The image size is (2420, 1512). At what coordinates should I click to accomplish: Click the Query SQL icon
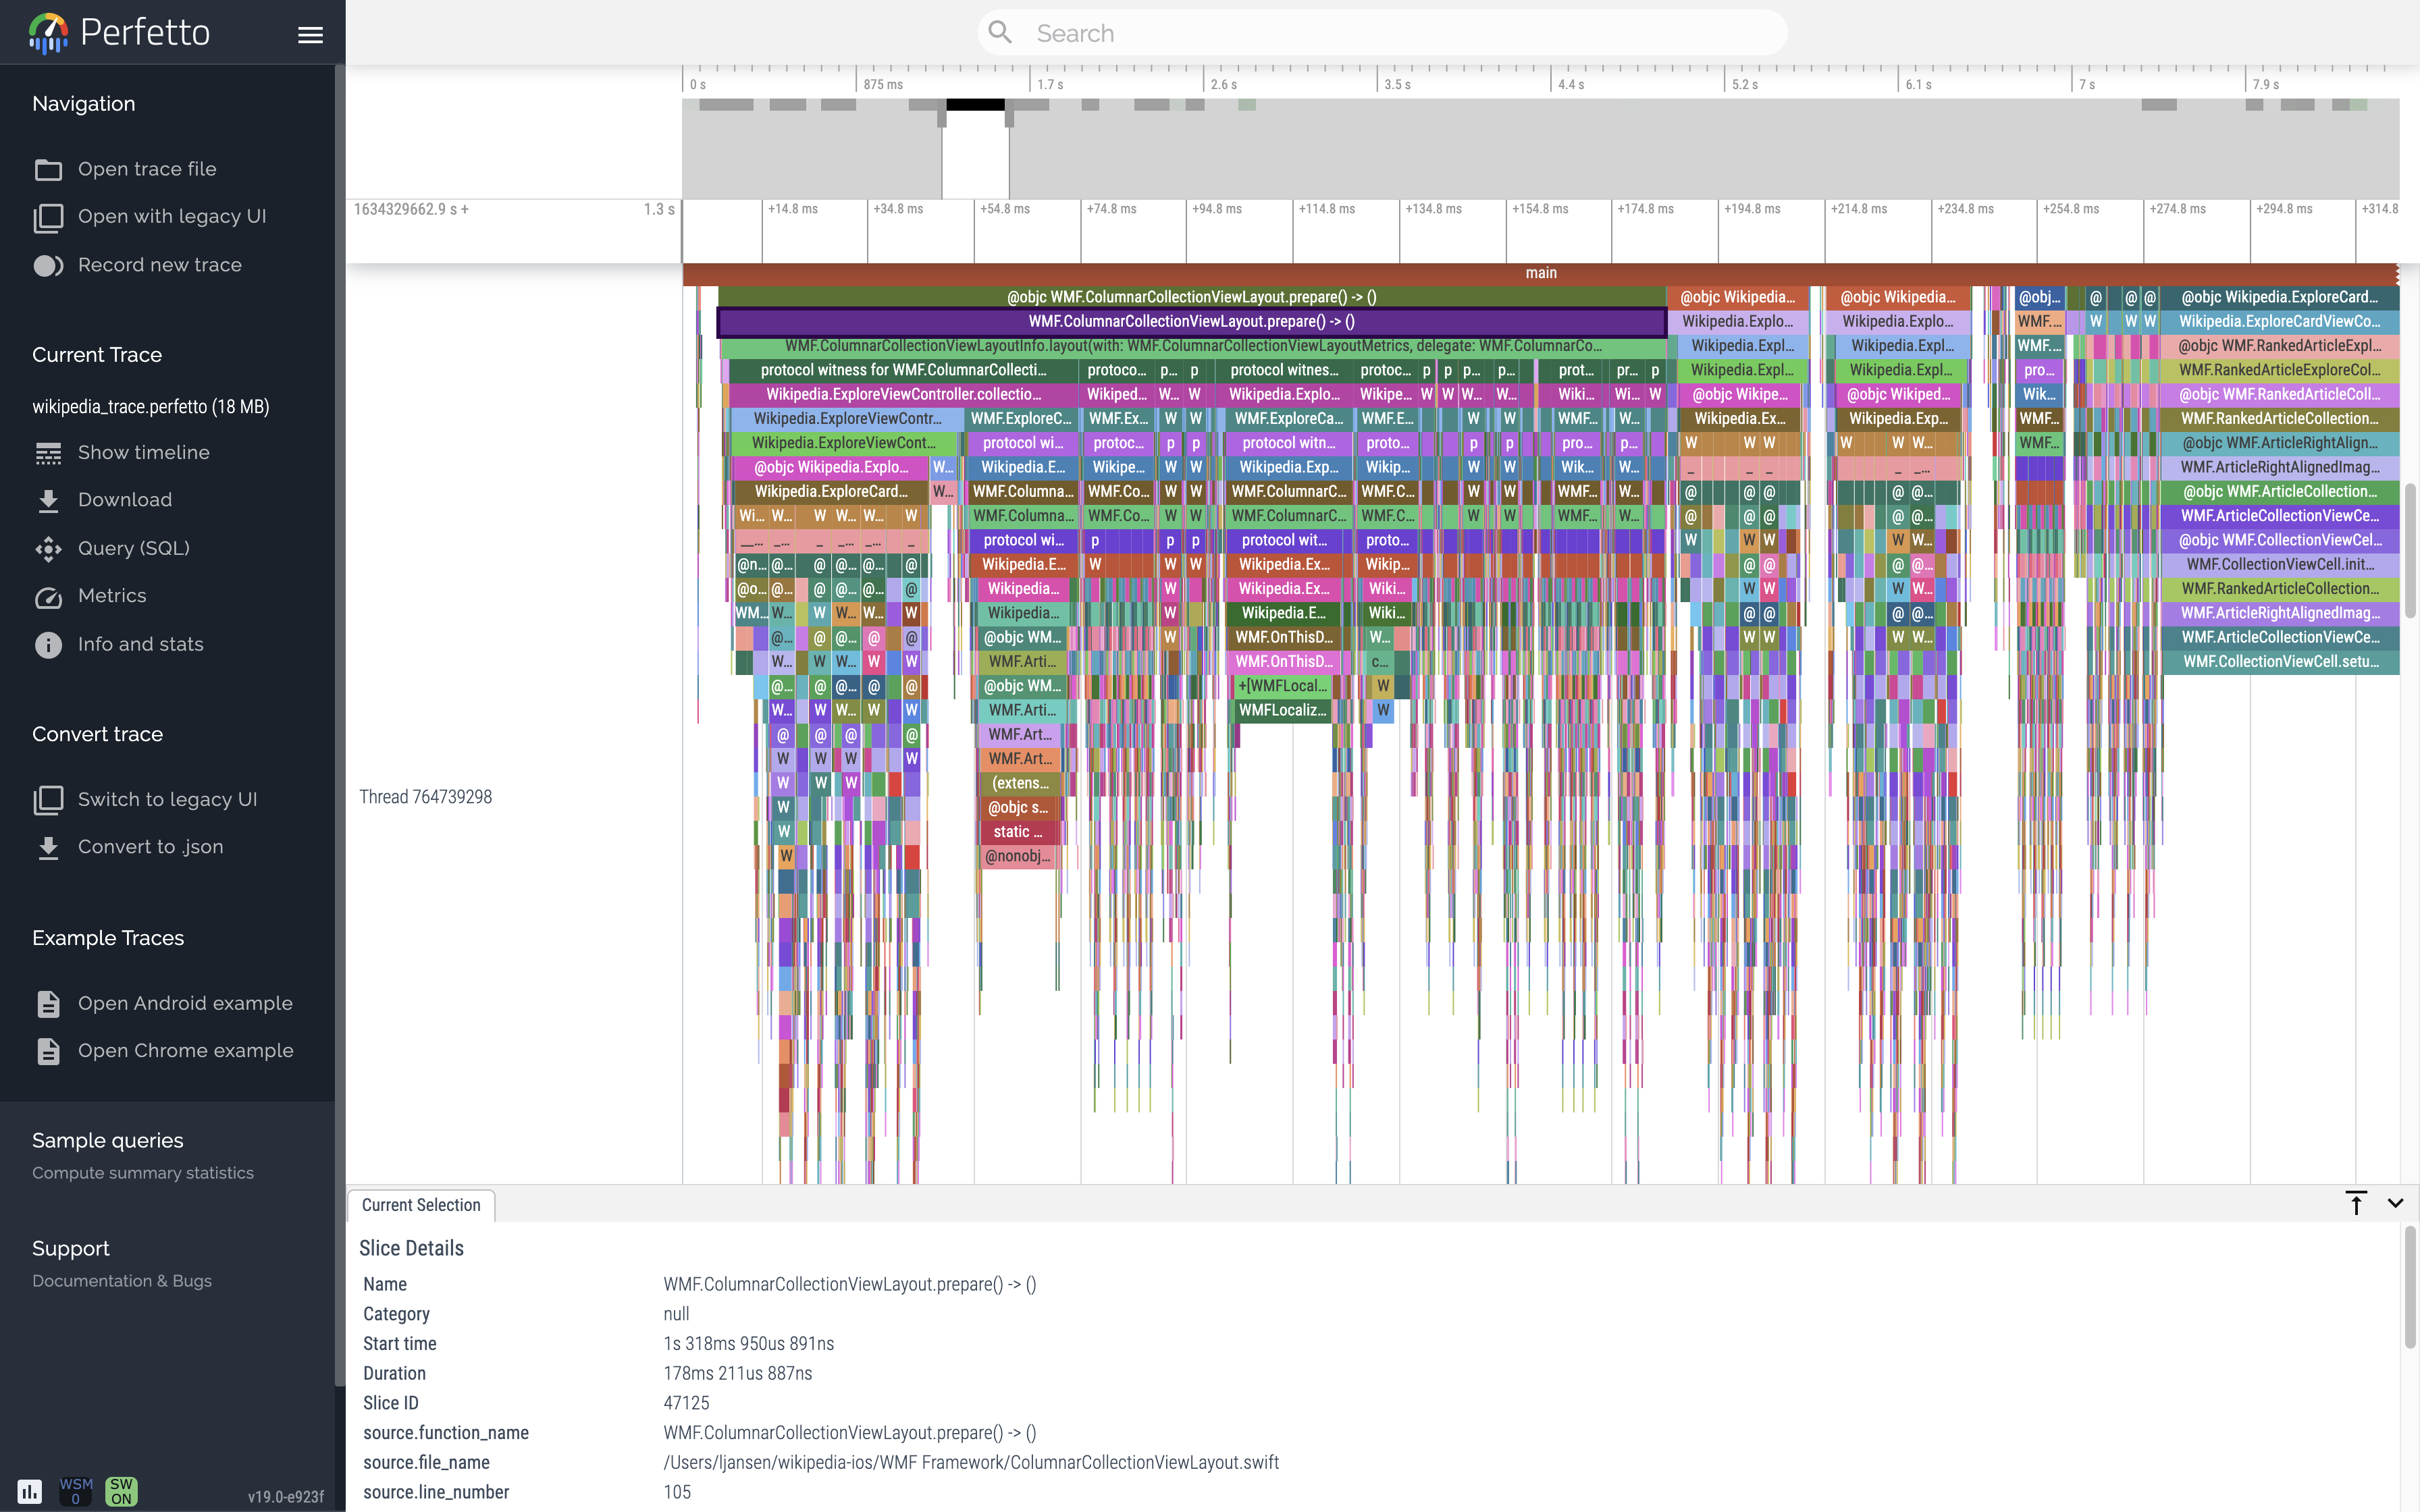point(47,547)
